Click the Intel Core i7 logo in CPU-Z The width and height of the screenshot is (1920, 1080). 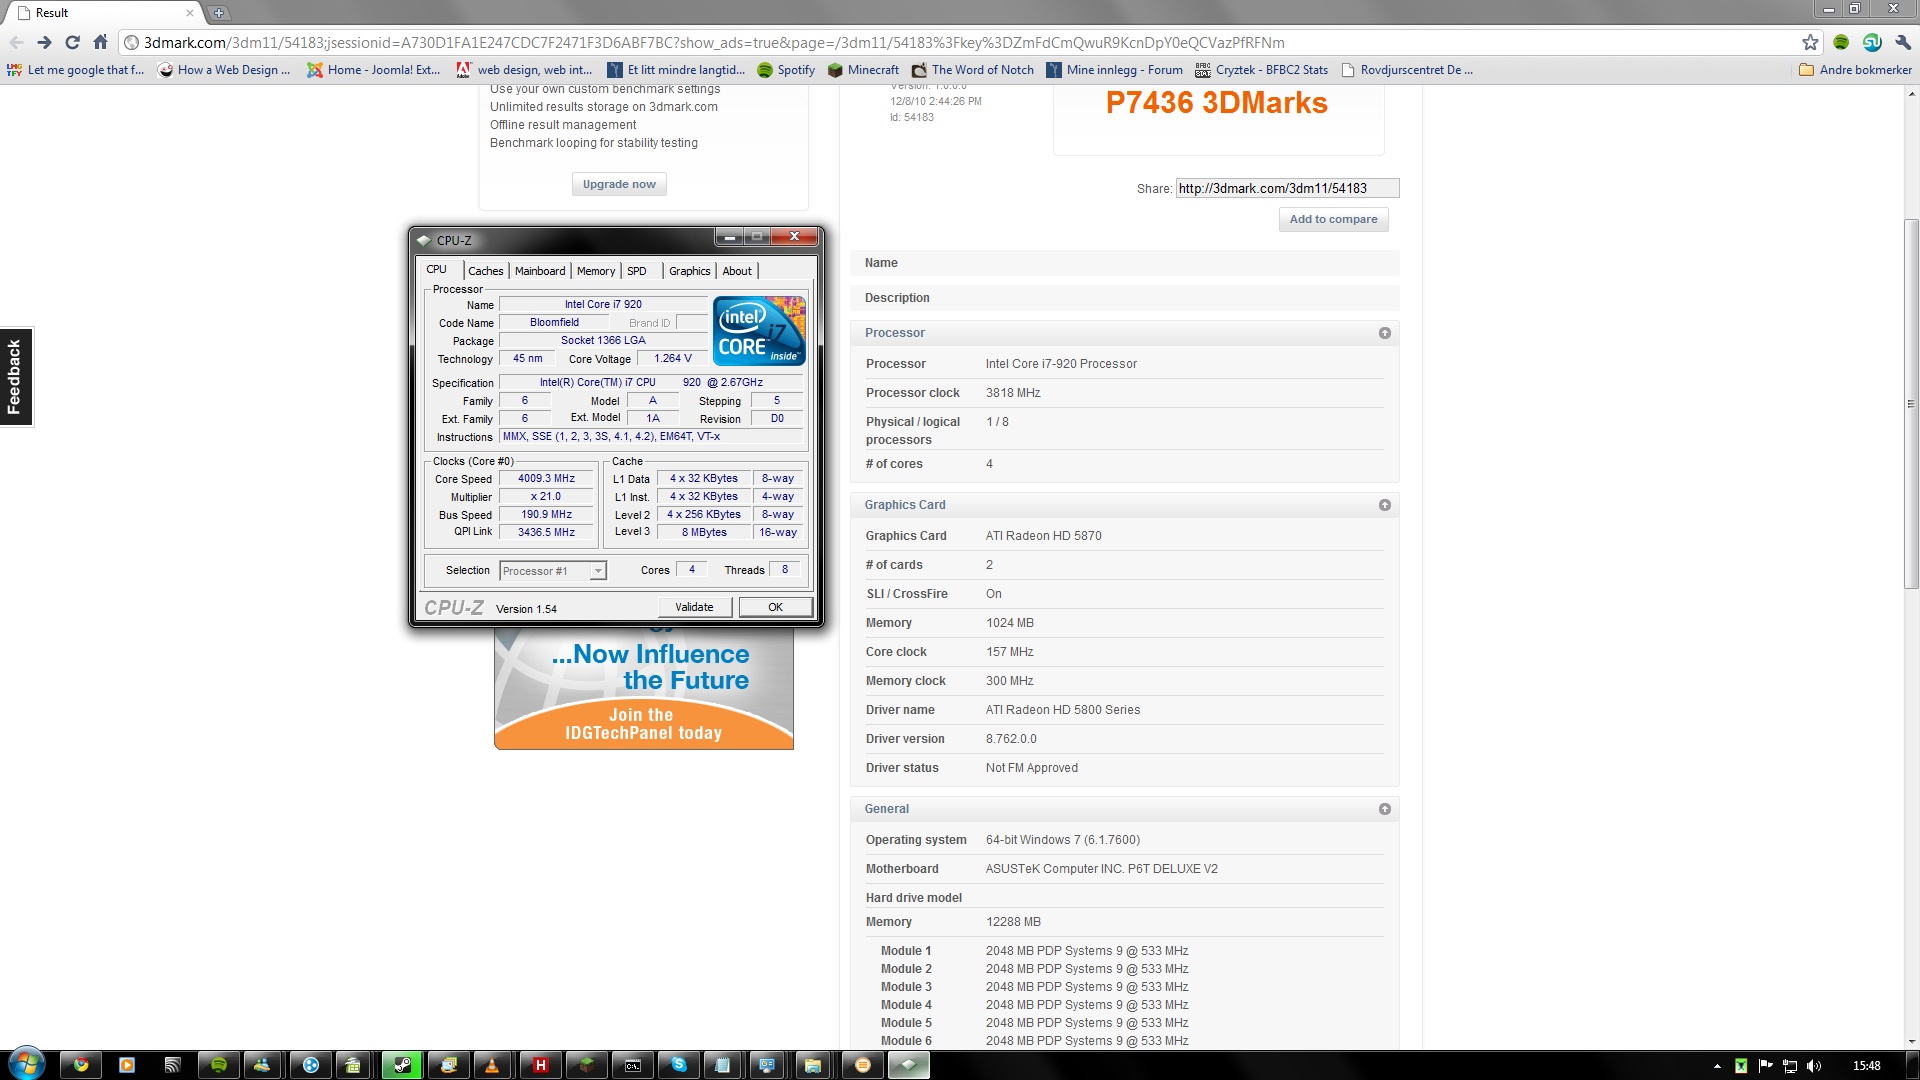tap(759, 331)
